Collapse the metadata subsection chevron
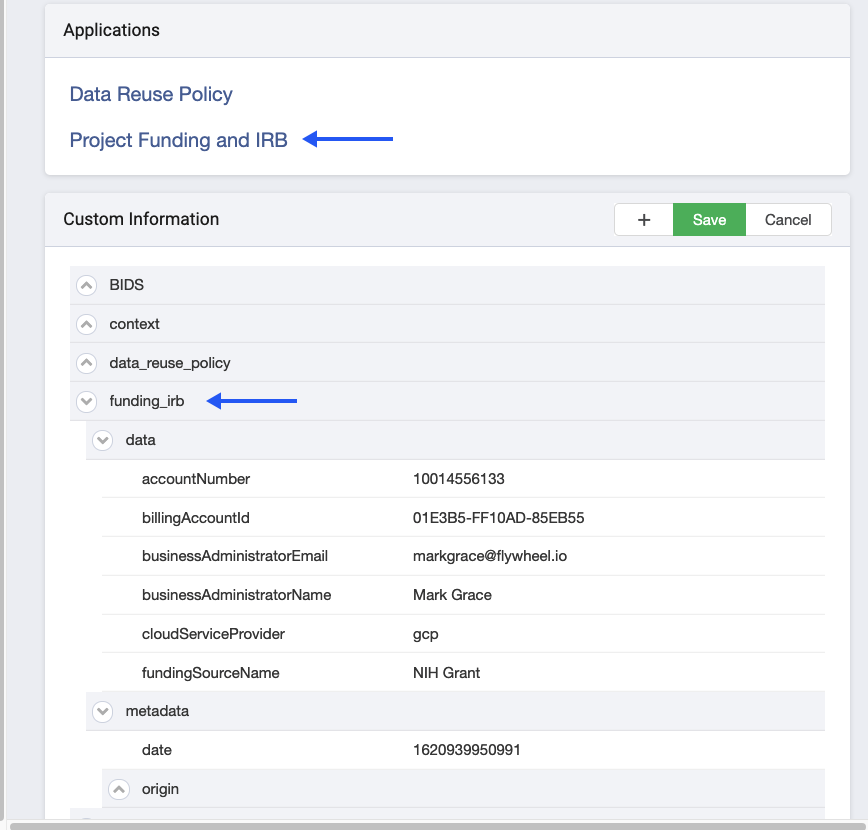The height and width of the screenshot is (830, 868). [102, 711]
